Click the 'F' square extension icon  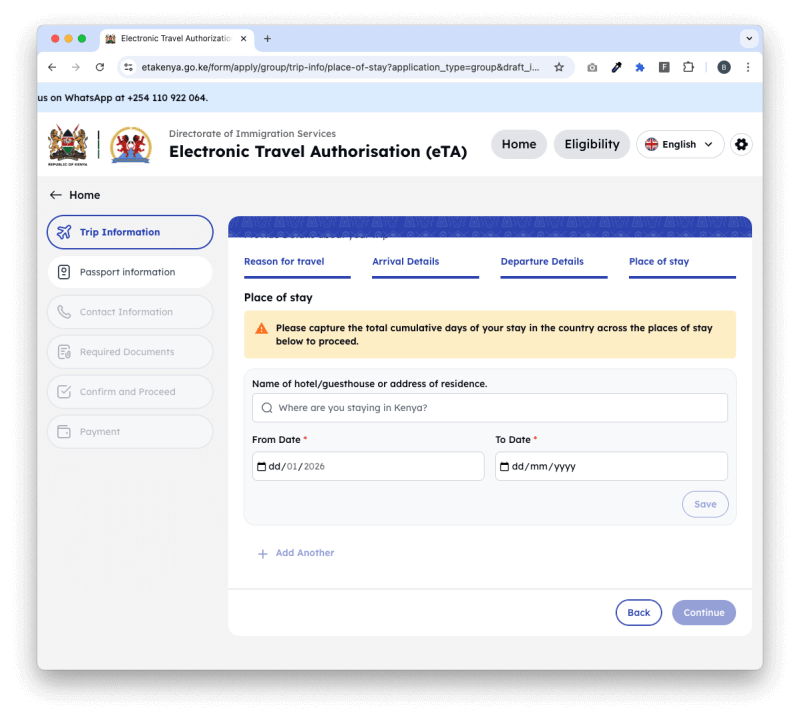[x=664, y=67]
